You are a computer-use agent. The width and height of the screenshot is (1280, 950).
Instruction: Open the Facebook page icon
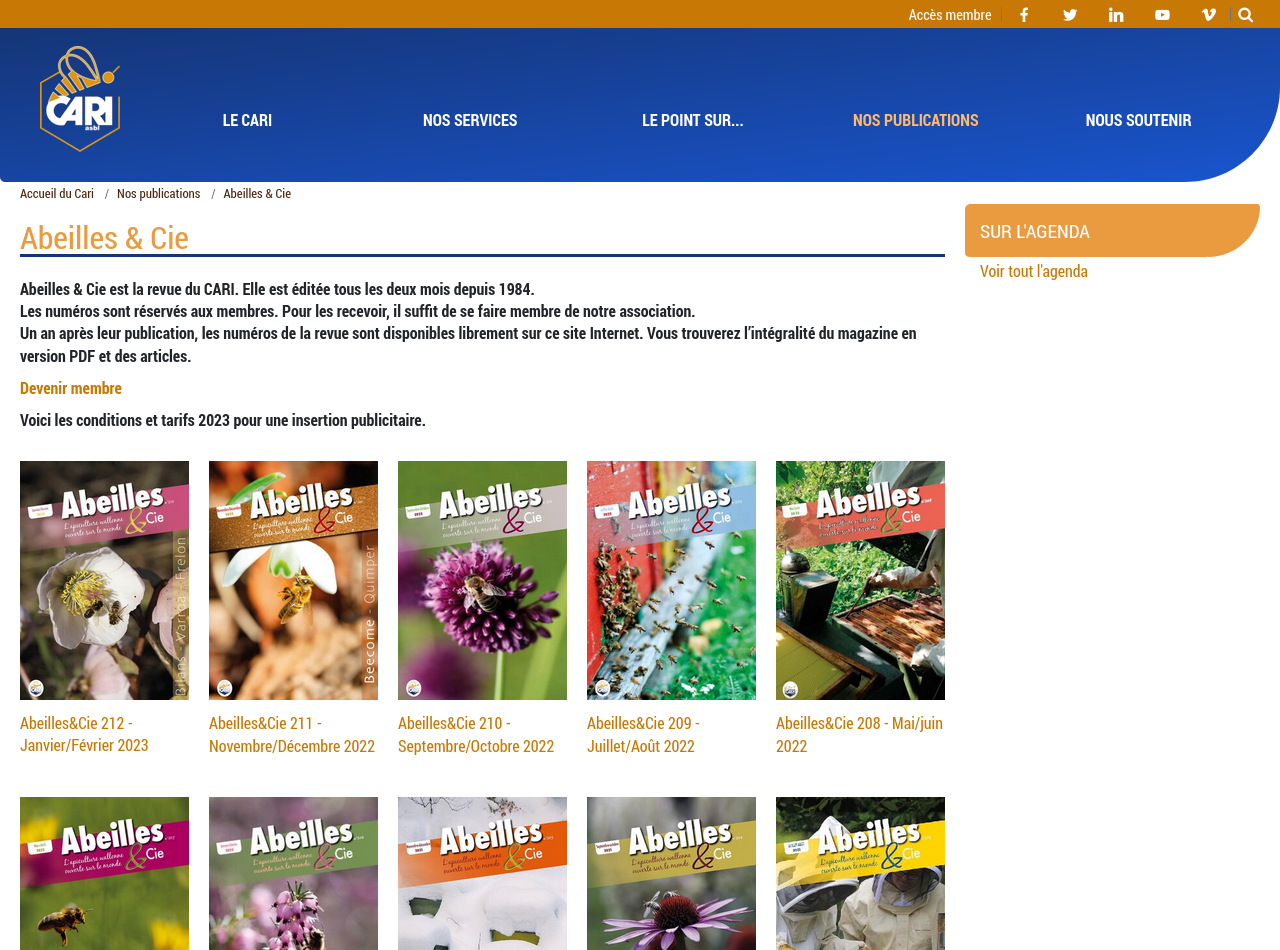pos(1024,15)
